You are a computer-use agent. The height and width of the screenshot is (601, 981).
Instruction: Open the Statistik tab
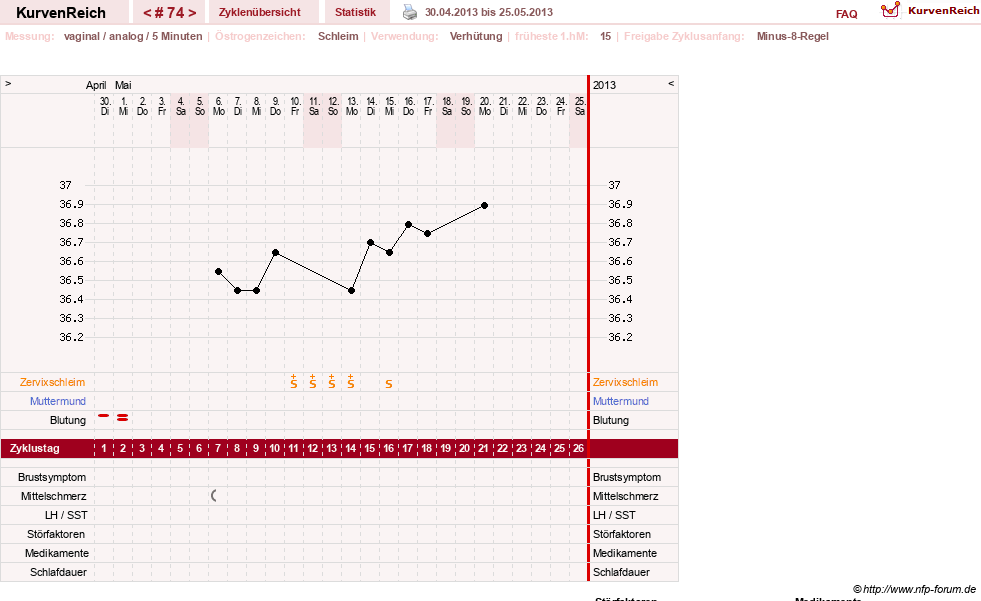[355, 12]
